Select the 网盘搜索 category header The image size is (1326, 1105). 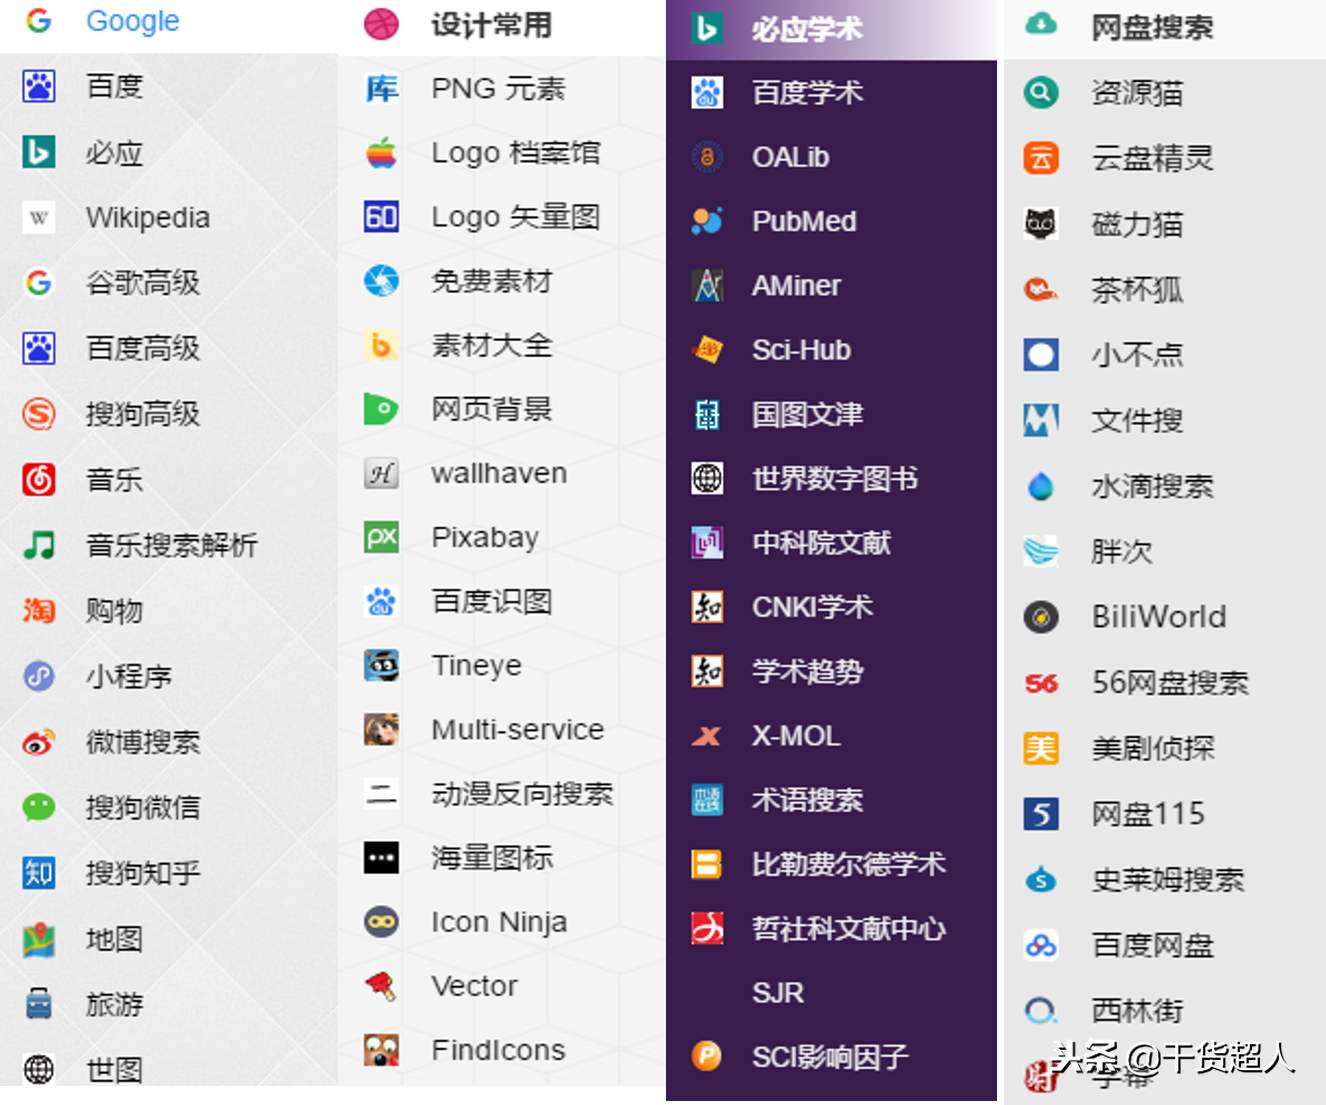pos(1152,27)
